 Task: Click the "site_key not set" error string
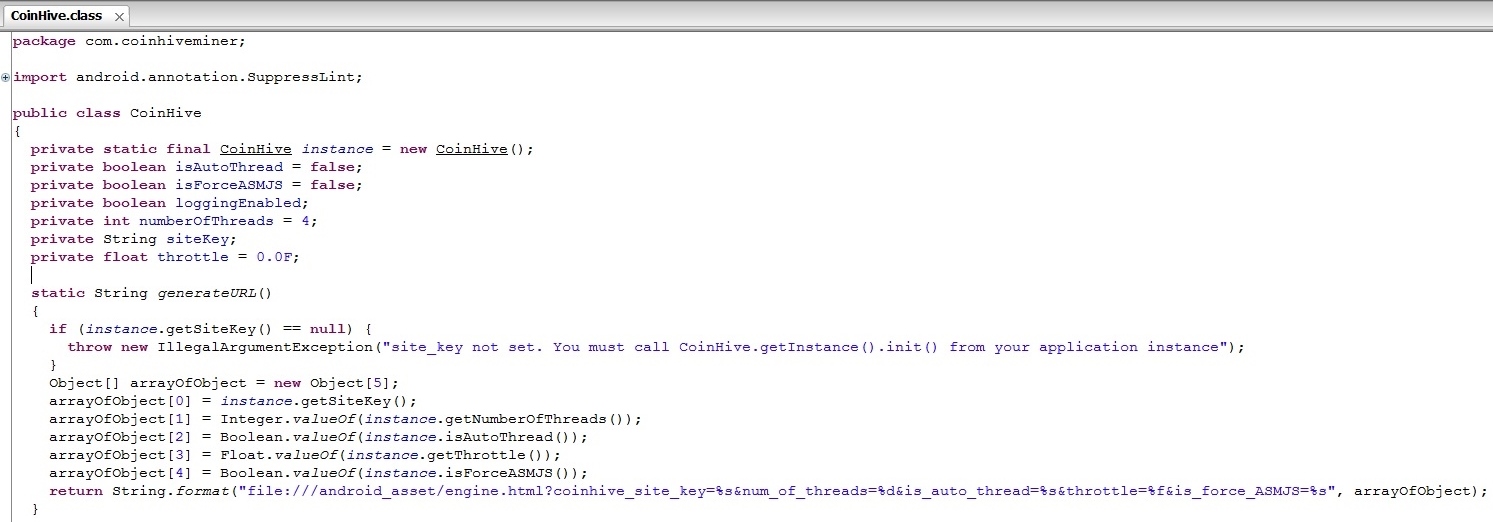click(x=700, y=347)
